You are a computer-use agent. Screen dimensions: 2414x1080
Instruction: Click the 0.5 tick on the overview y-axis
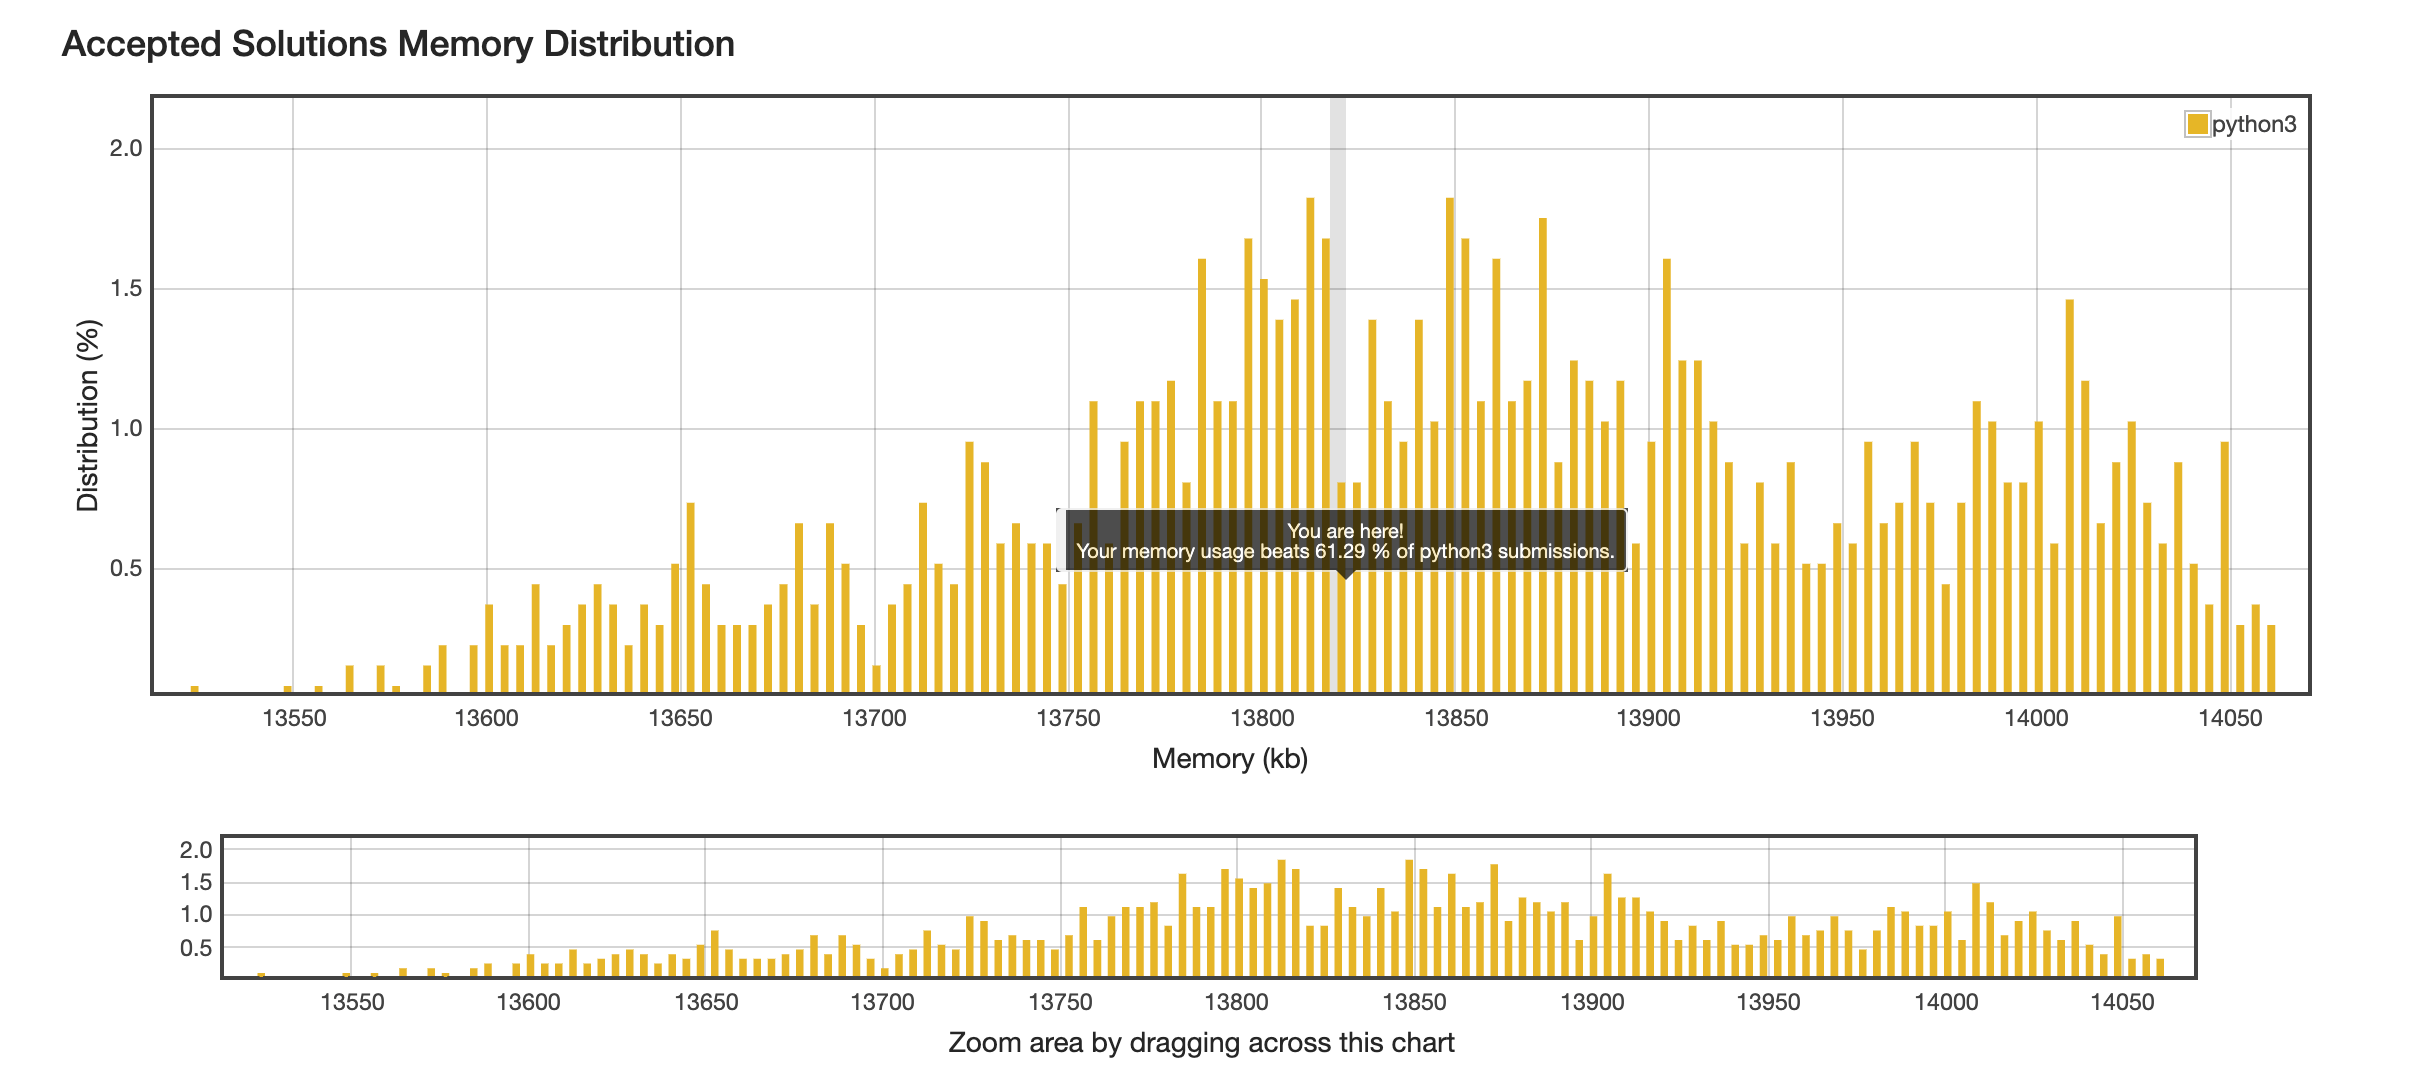(x=196, y=948)
